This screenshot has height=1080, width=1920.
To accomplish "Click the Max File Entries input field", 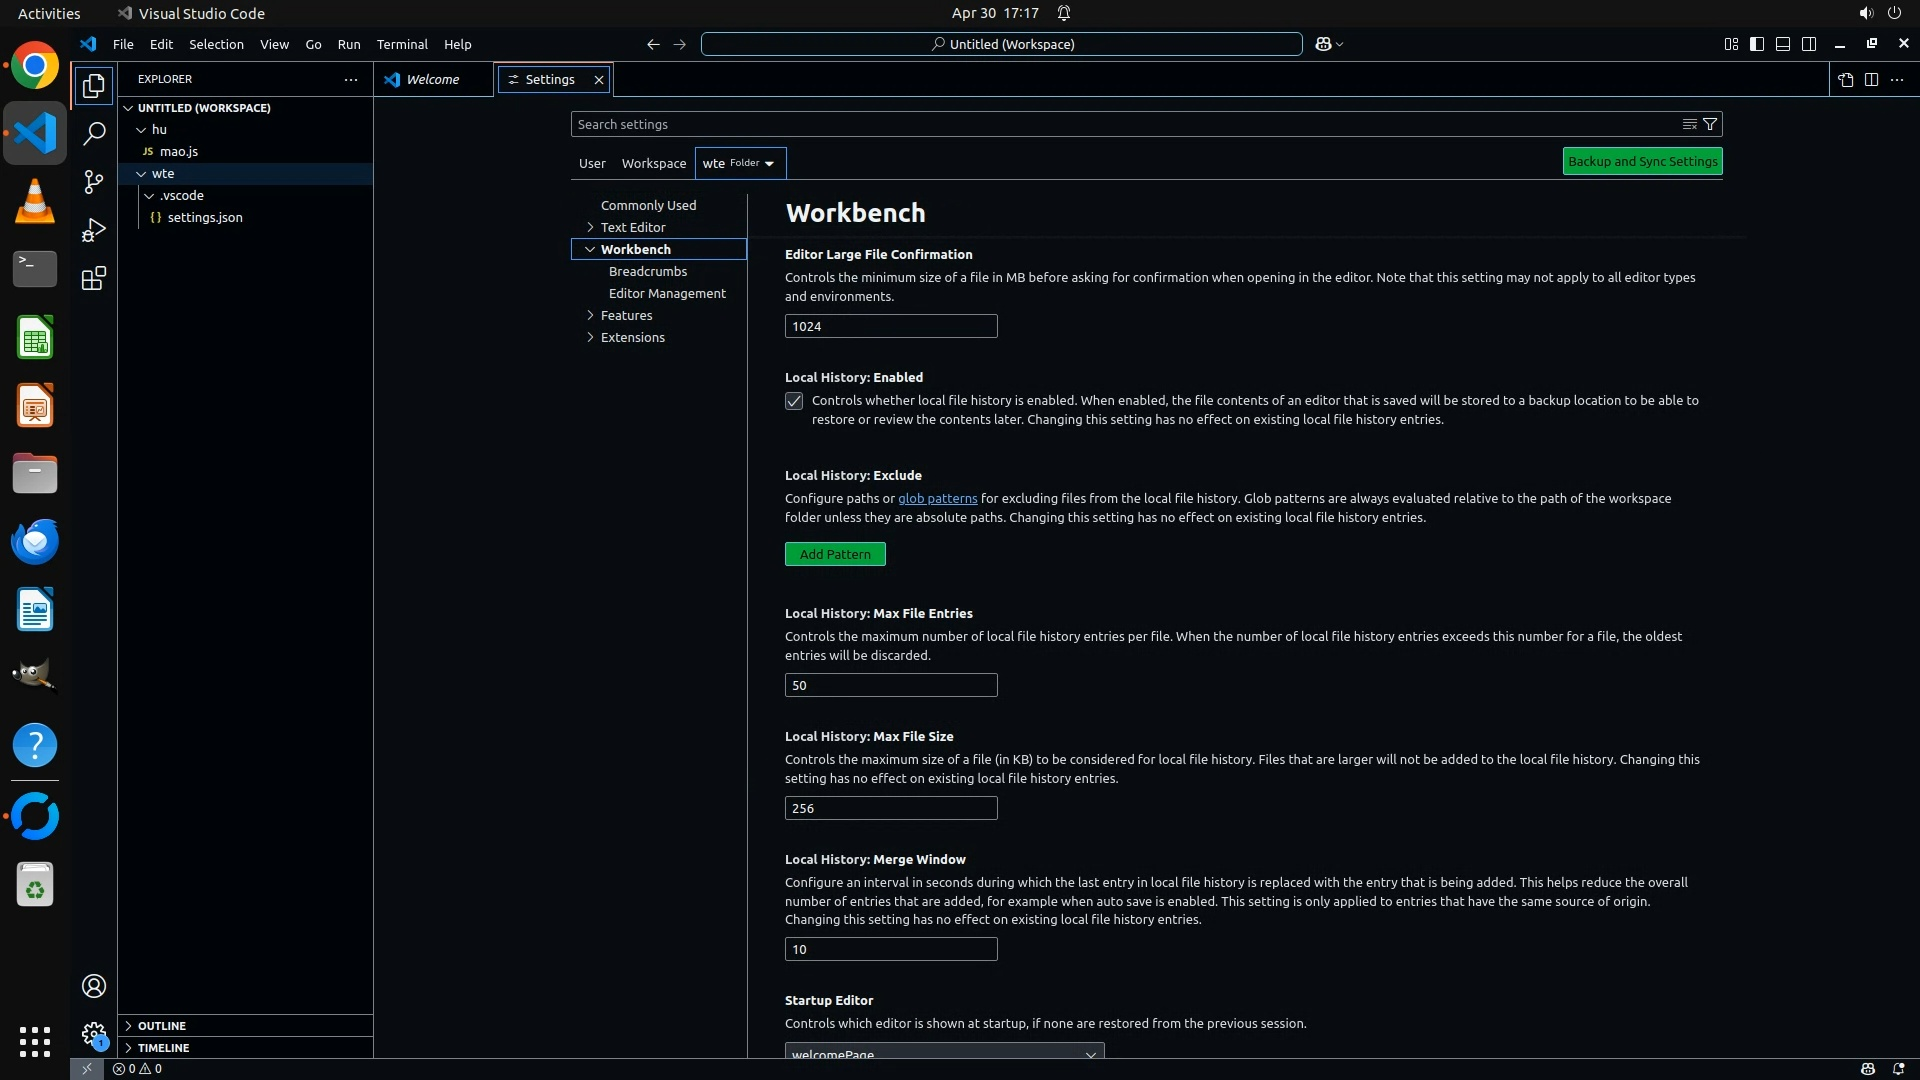I will coord(890,685).
